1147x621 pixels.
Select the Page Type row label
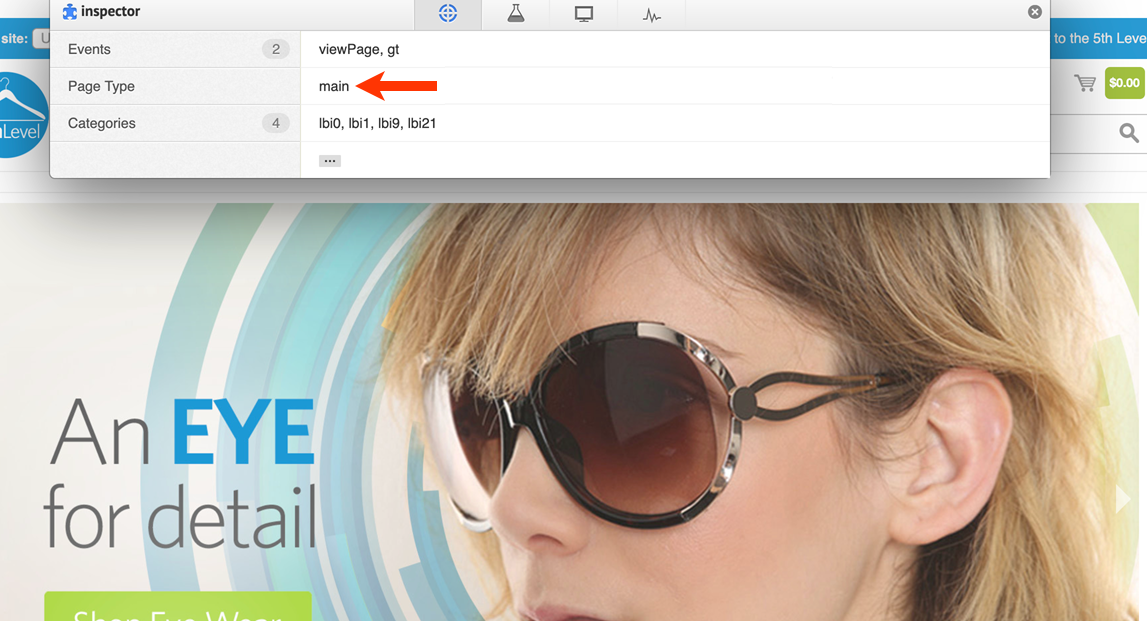coord(101,86)
